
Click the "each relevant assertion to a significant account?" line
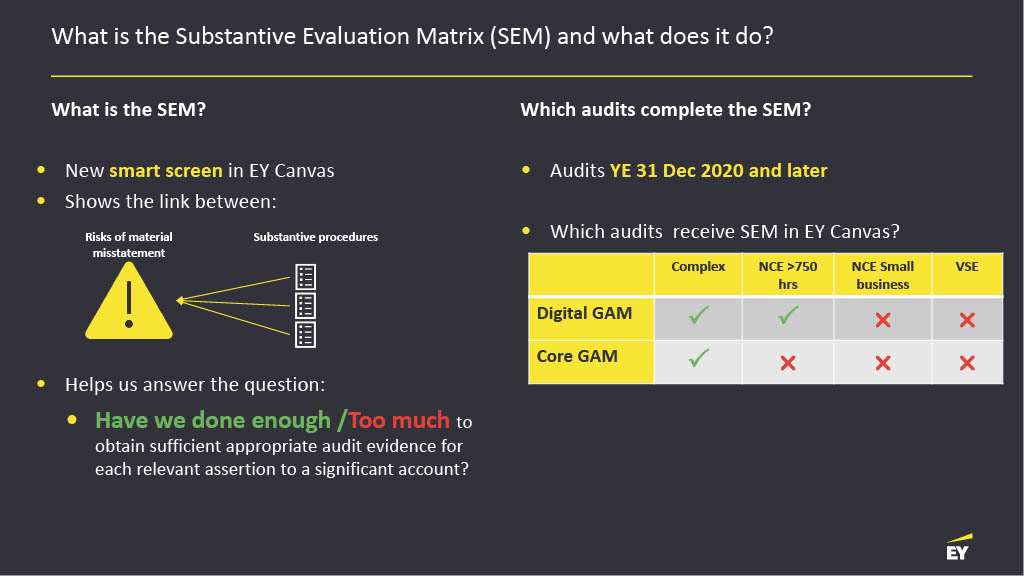click(282, 469)
